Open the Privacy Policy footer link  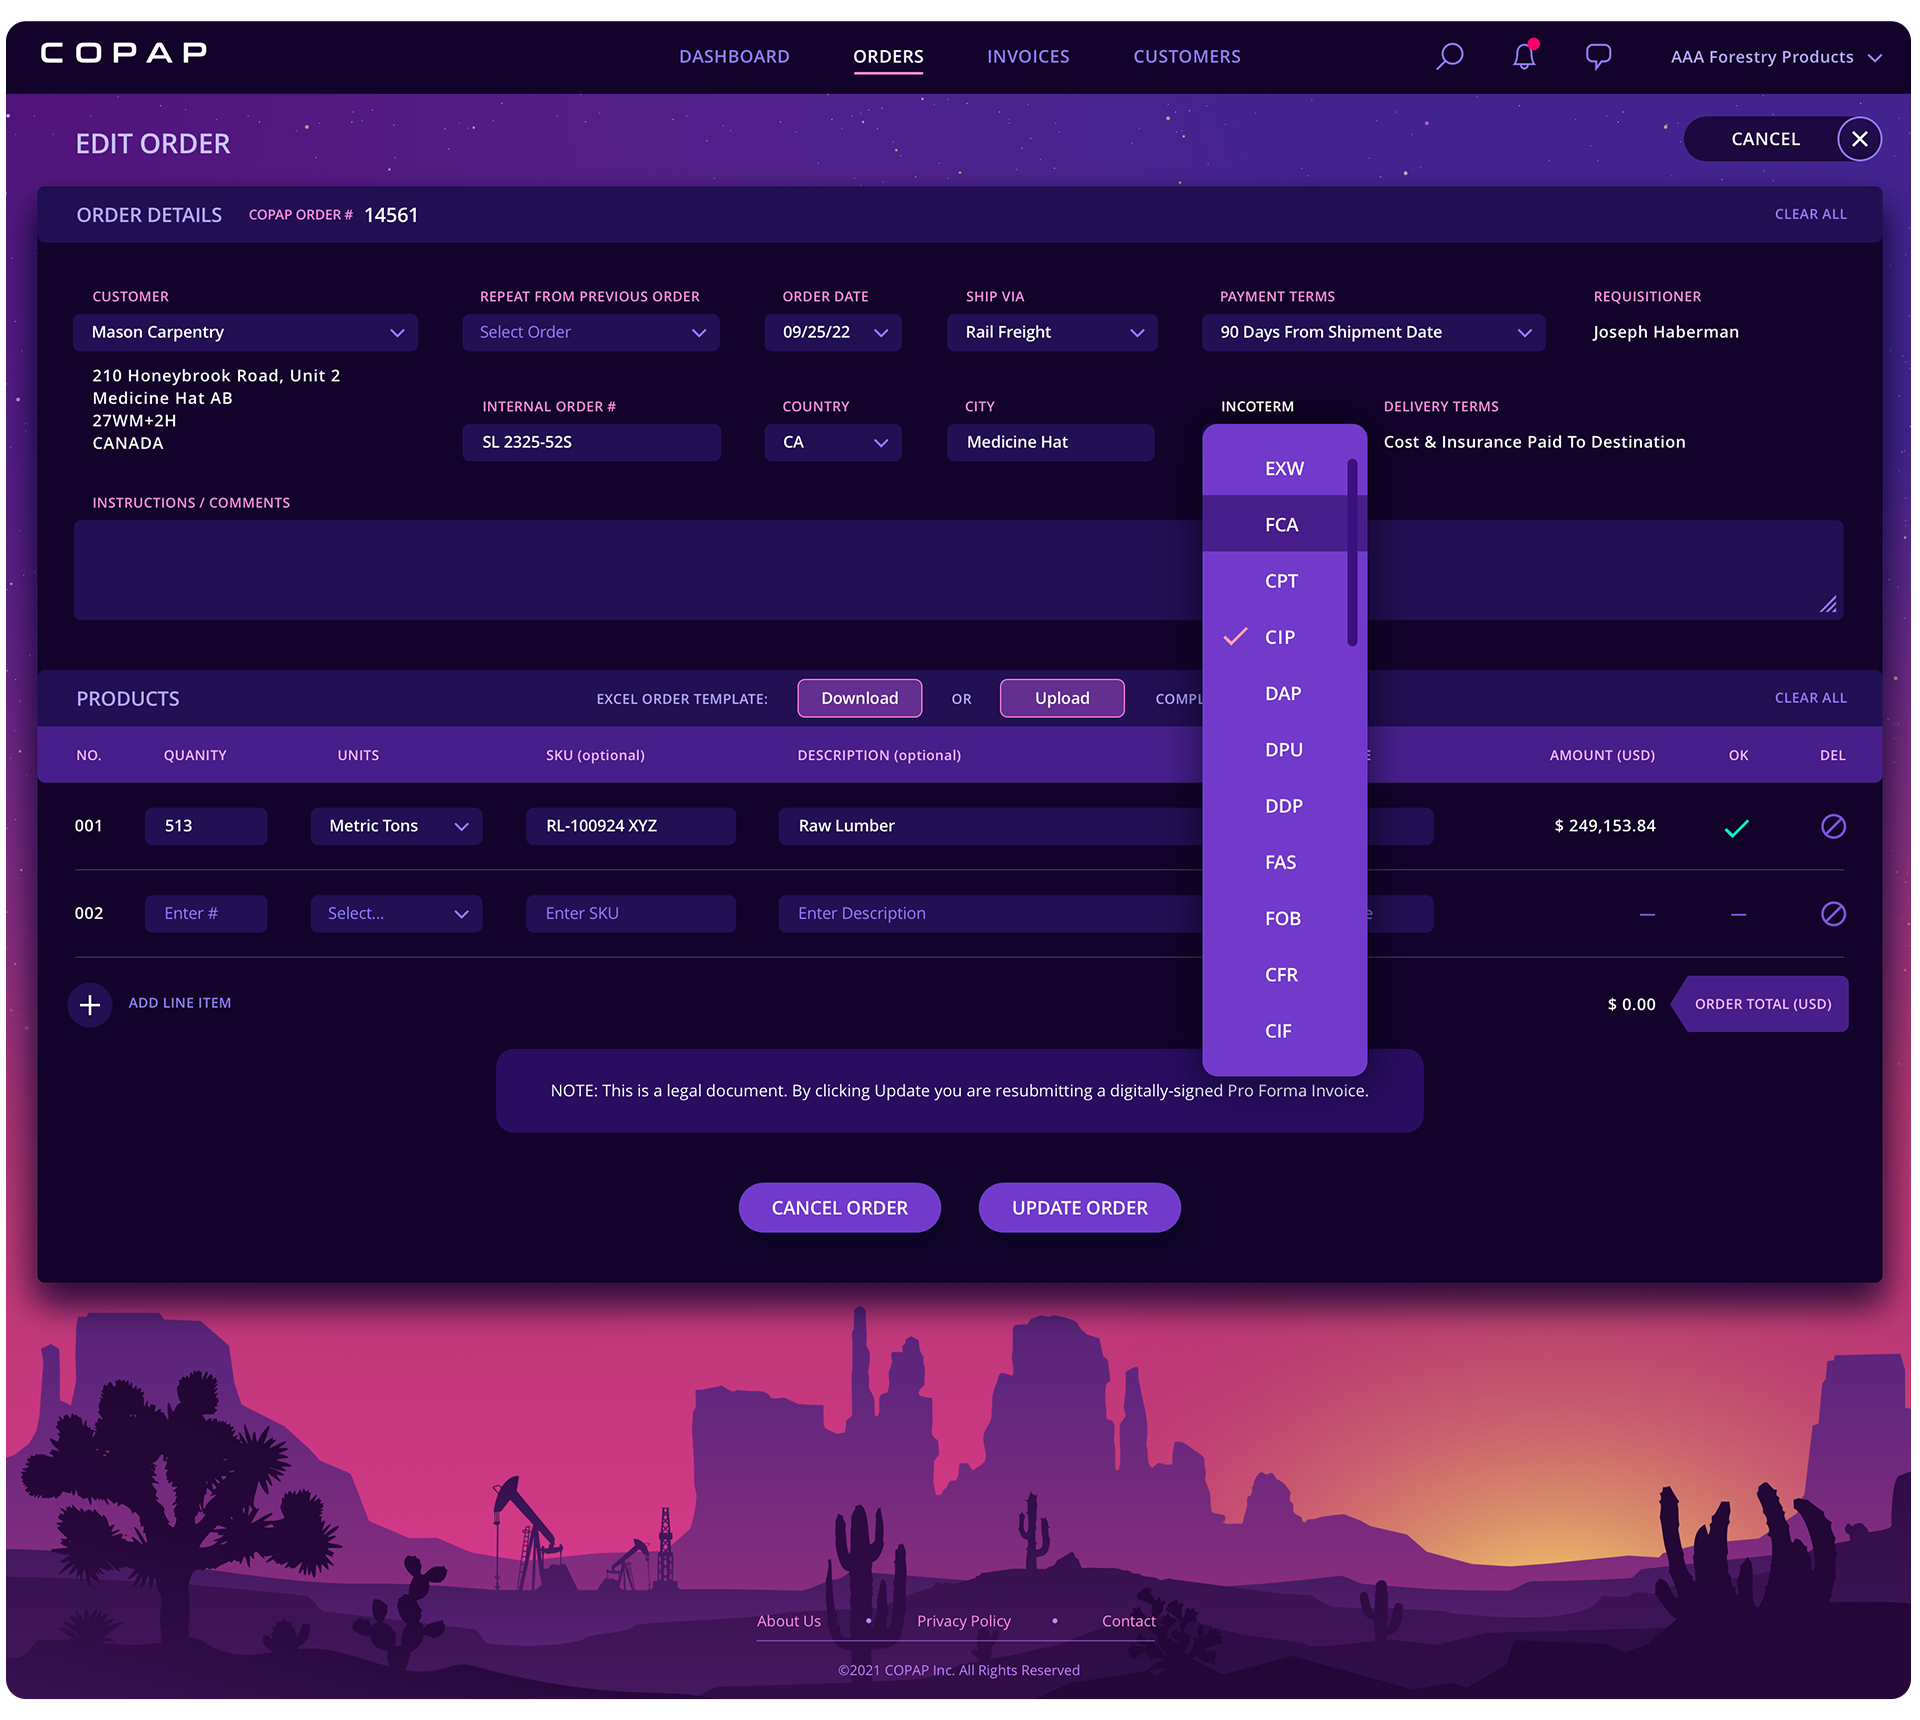tap(964, 1621)
